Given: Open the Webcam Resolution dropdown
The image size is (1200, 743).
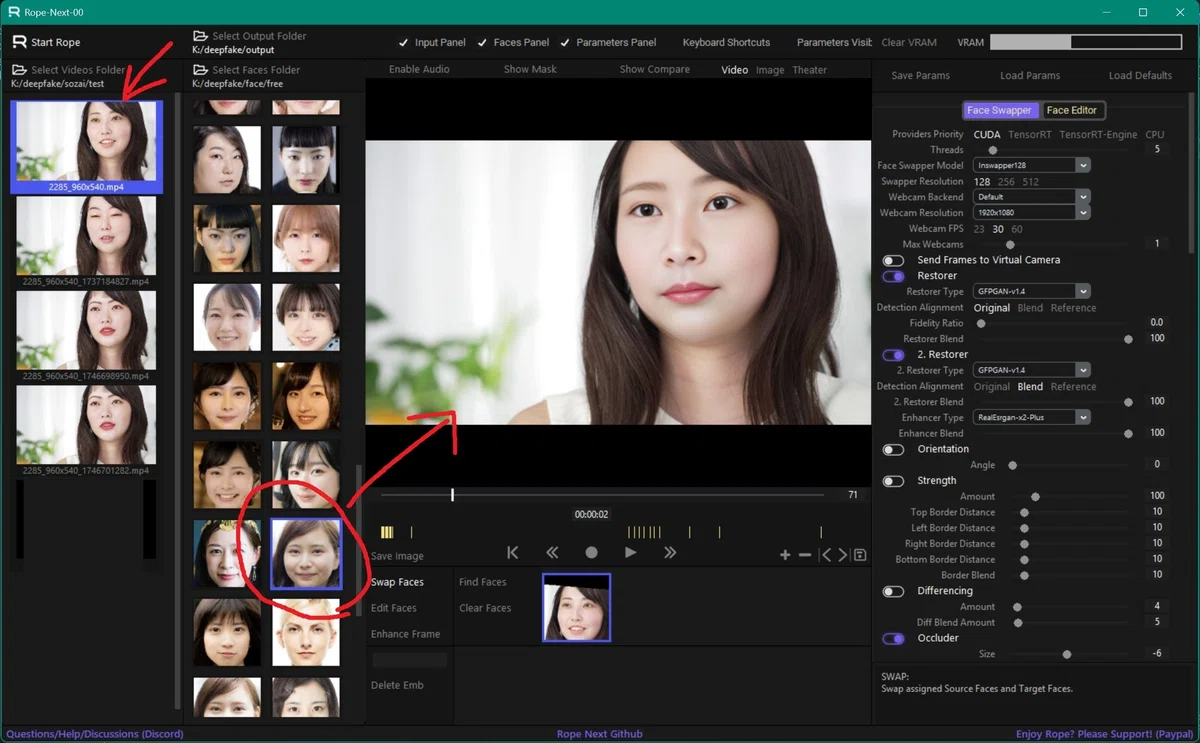Looking at the screenshot, I should tap(1031, 213).
